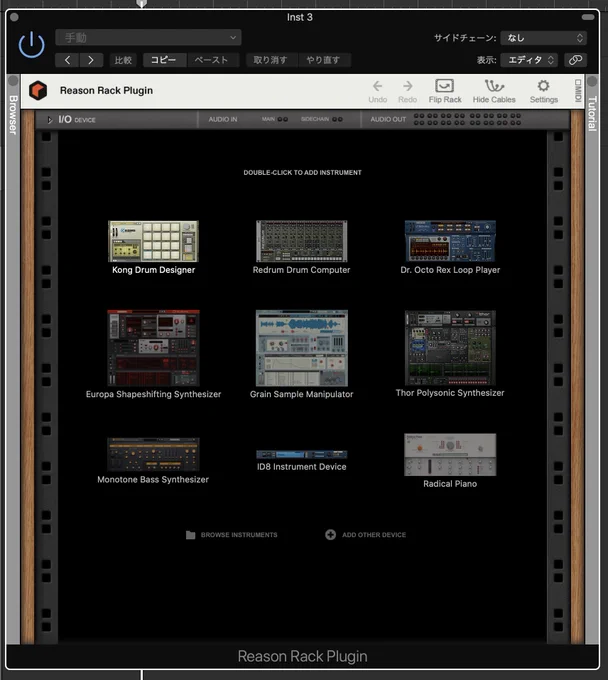Open the Browser side tab
This screenshot has width=608, height=680.
coord(13,114)
